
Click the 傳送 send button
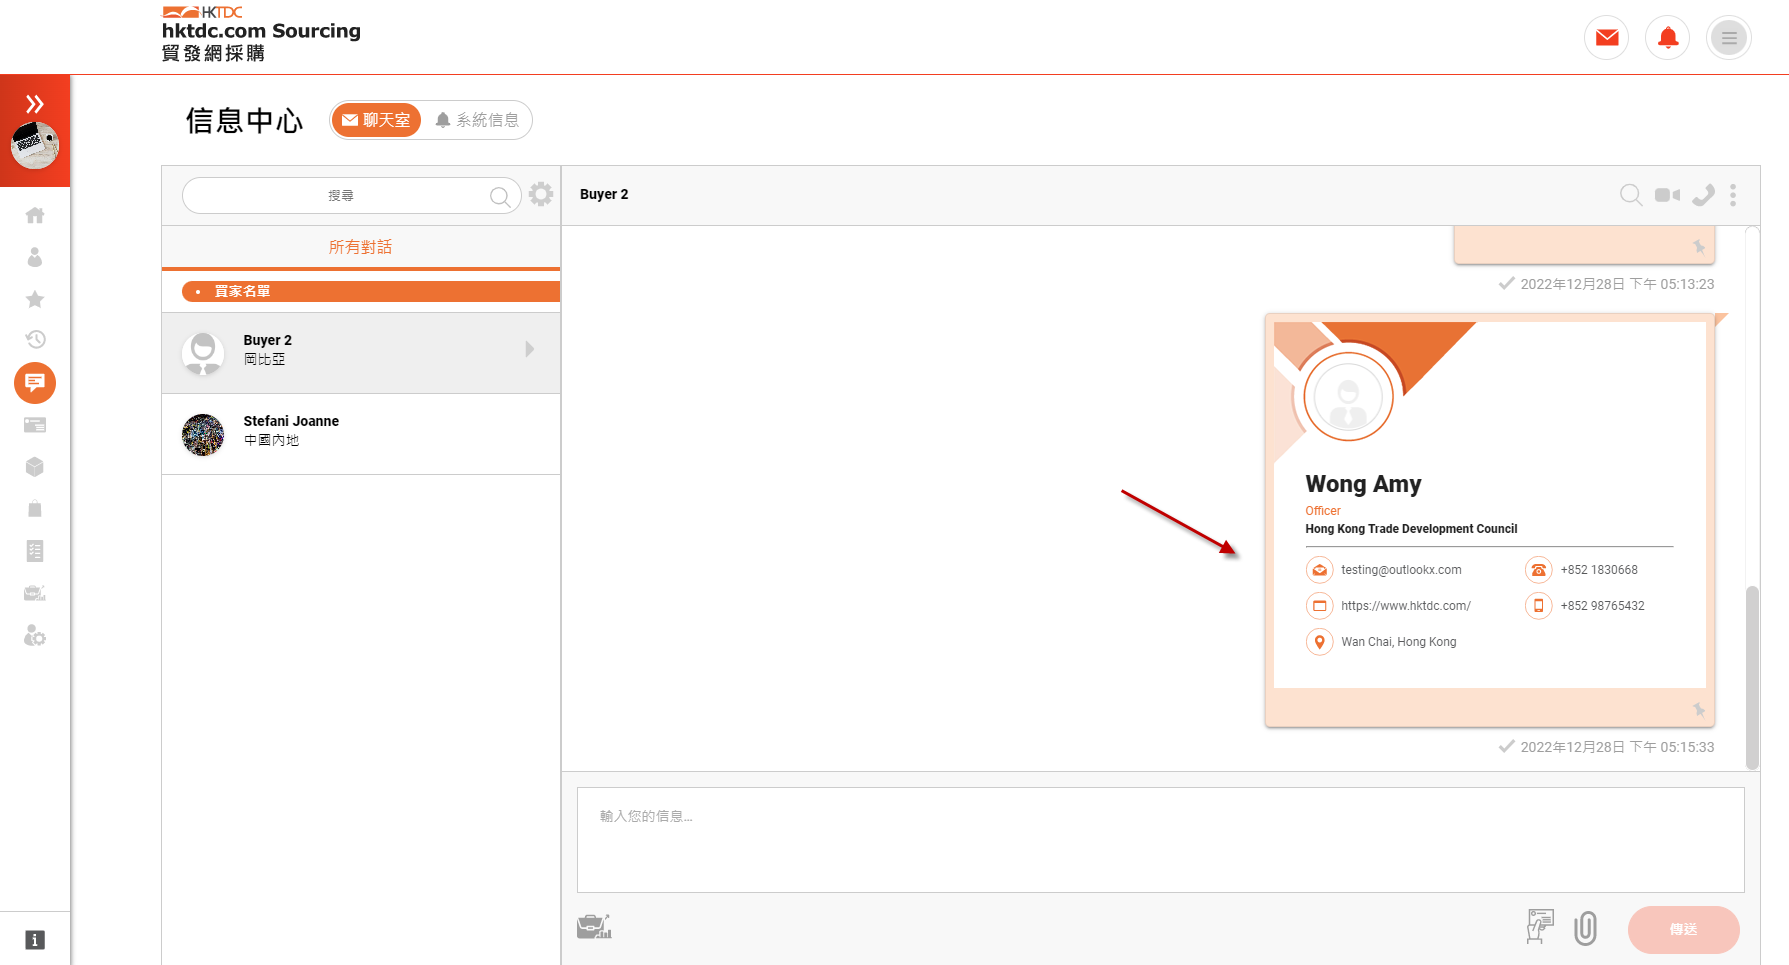(x=1683, y=929)
